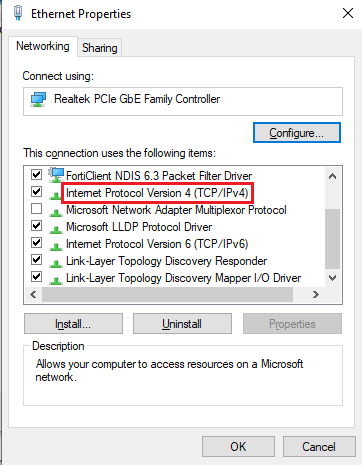Click the vertical scrollbar thumb in the items list
Viewport: 362px width, 465px height.
[332, 238]
